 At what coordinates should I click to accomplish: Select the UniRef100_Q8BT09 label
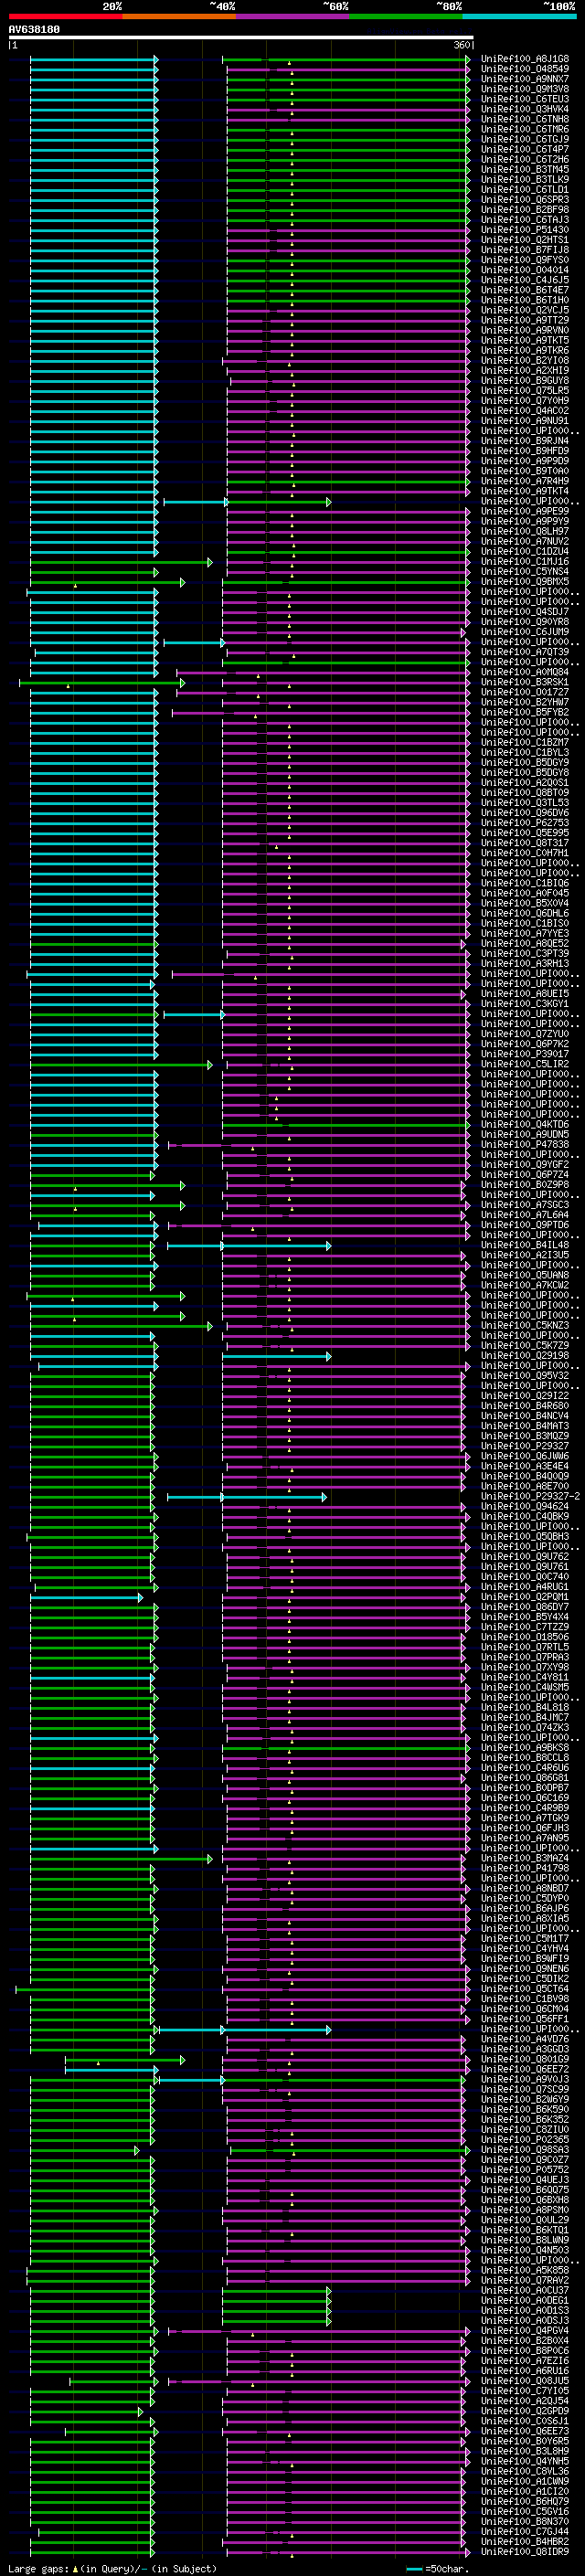tap(525, 793)
